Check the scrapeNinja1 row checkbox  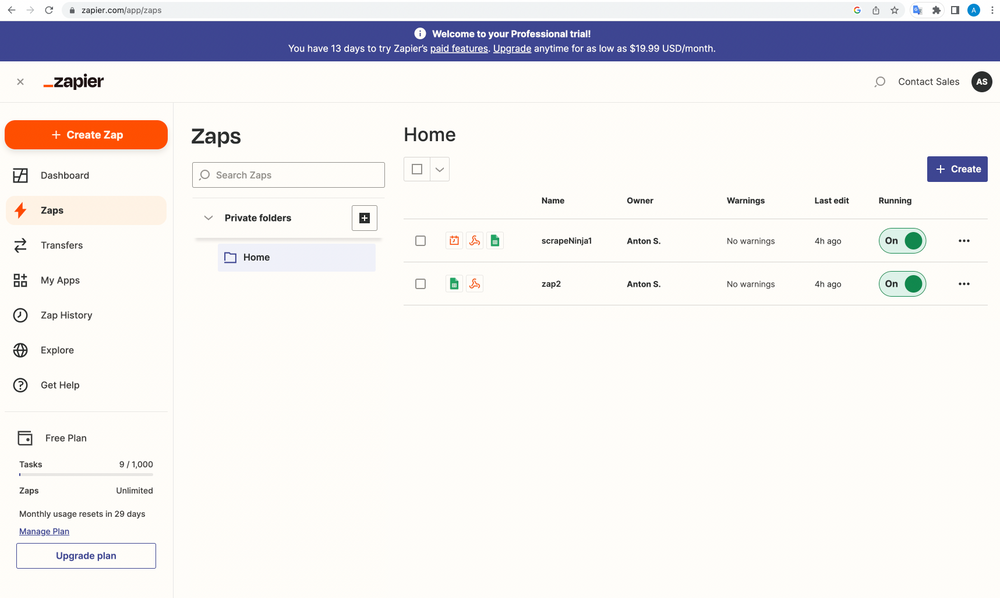coord(420,241)
